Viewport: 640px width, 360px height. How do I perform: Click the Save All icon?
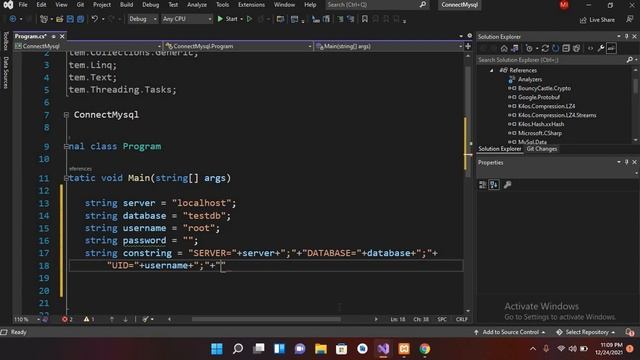coord(81,19)
